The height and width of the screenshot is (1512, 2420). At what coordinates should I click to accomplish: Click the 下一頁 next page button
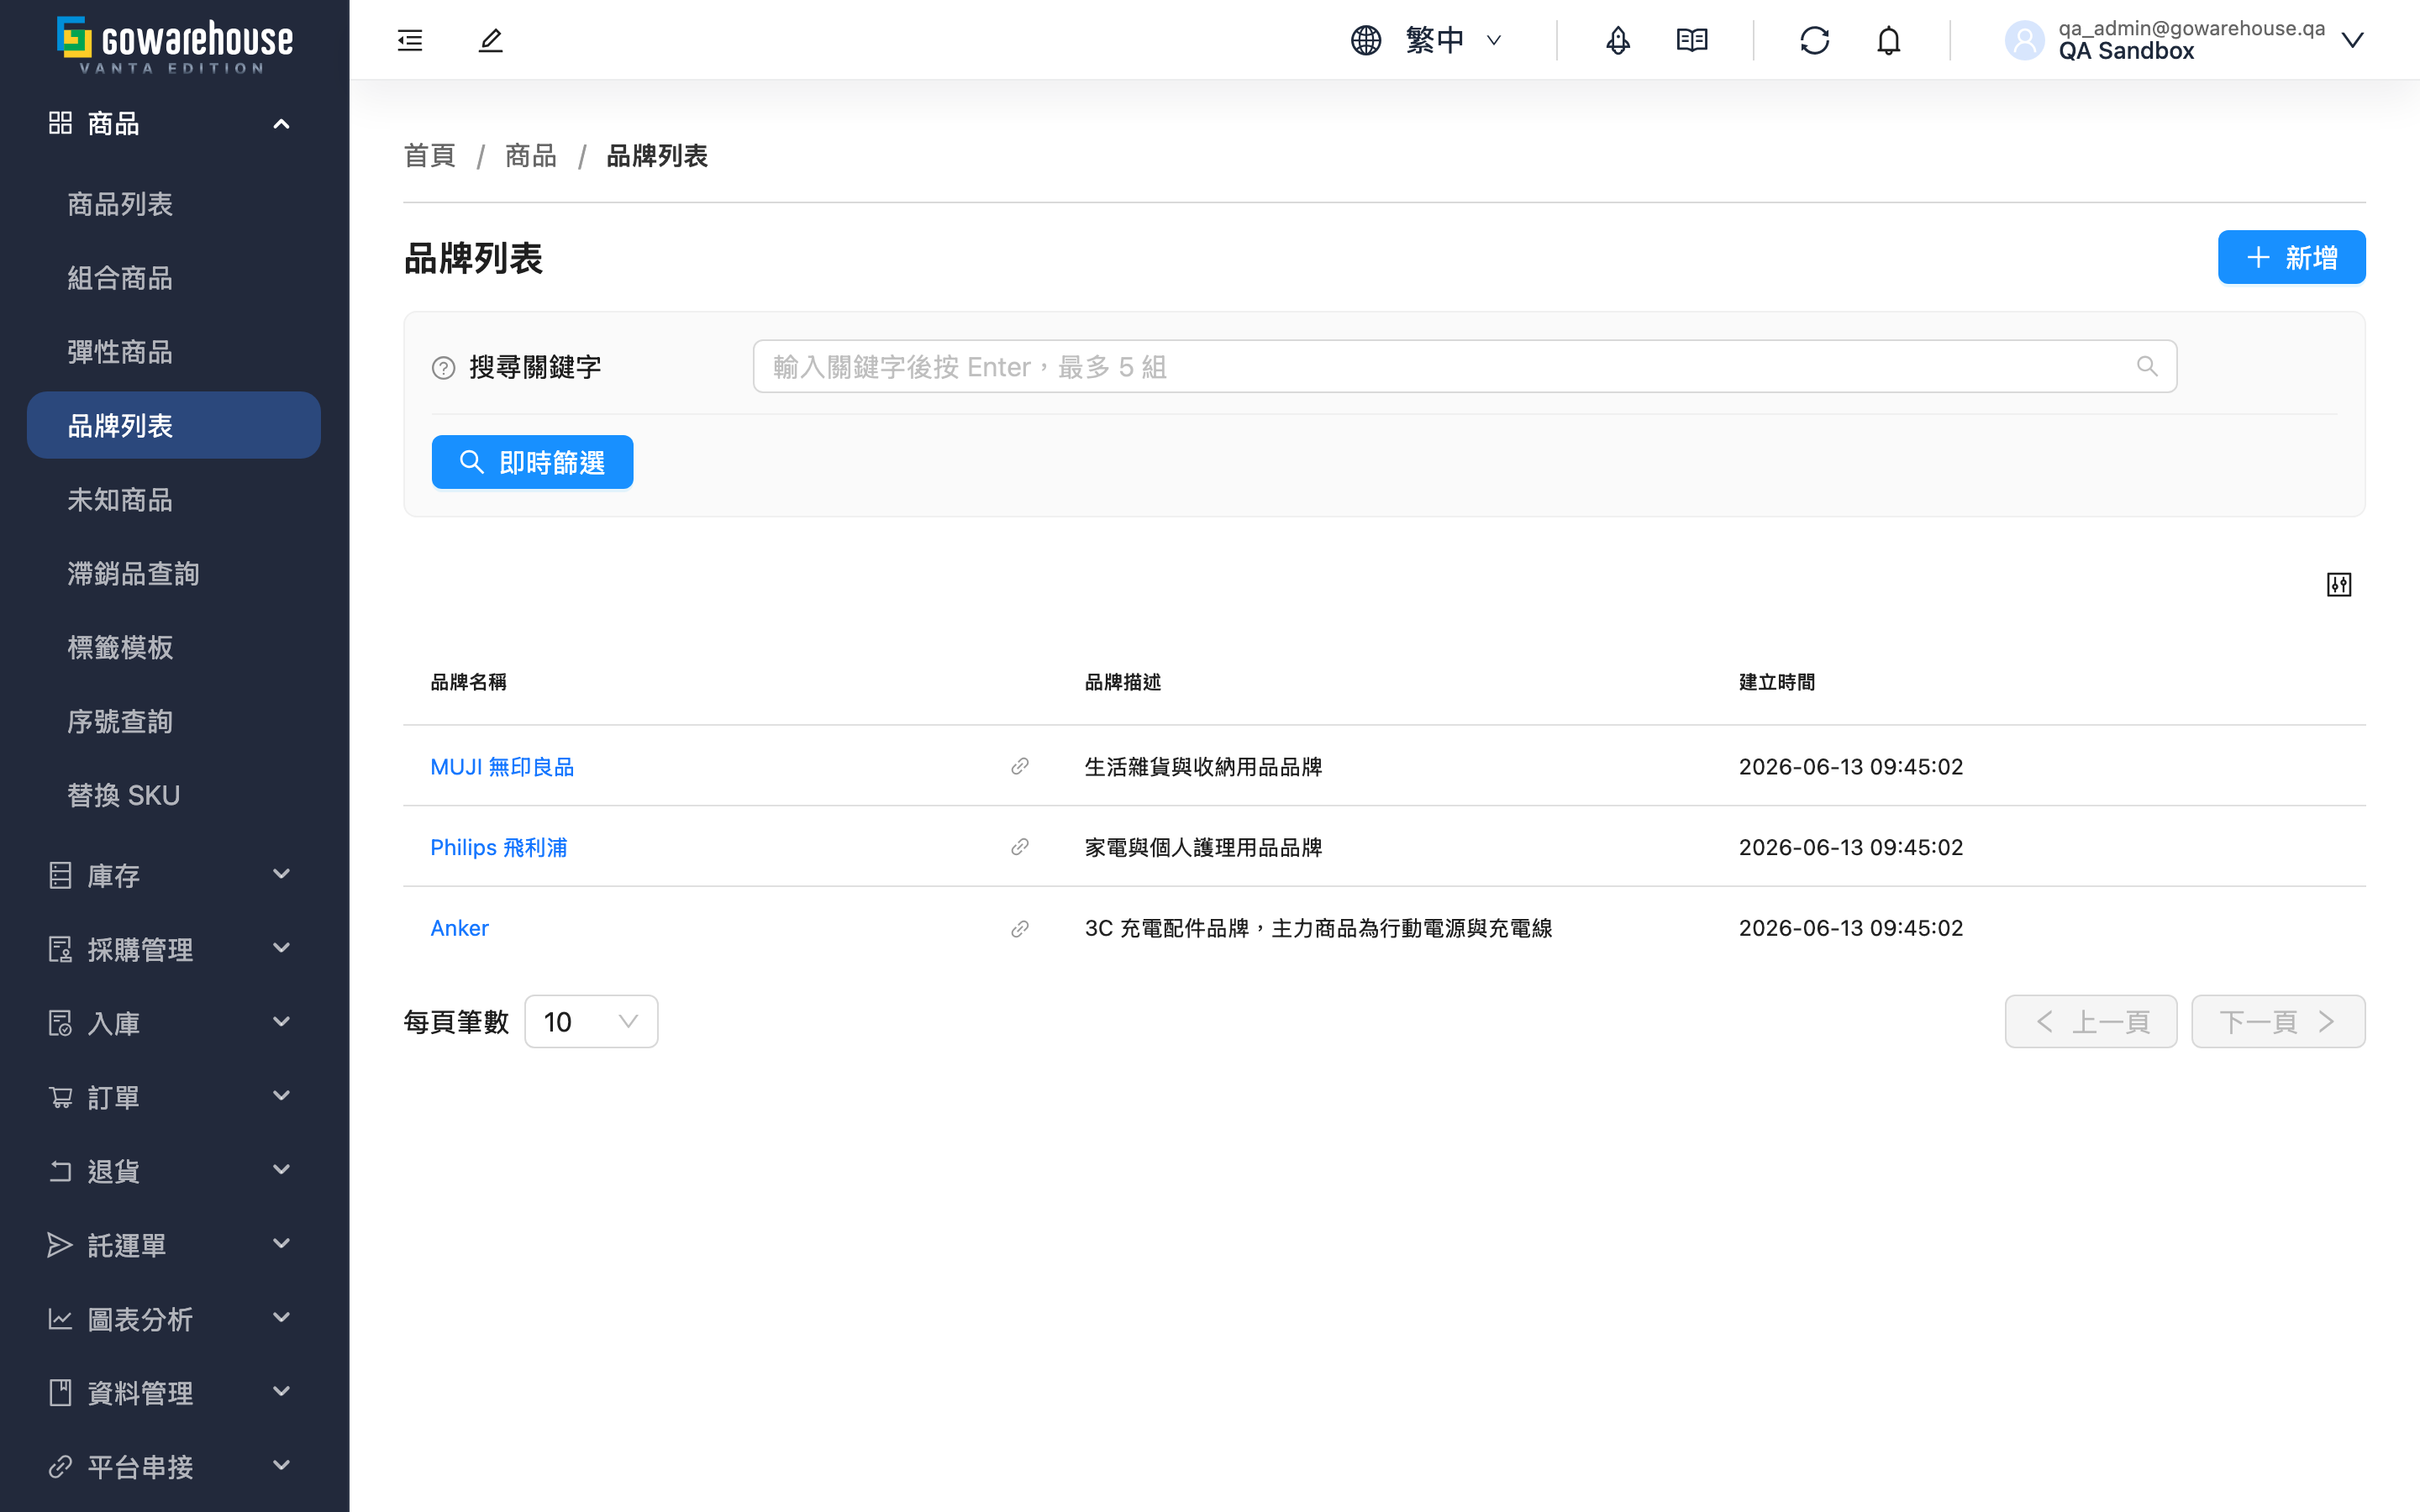point(2278,1021)
